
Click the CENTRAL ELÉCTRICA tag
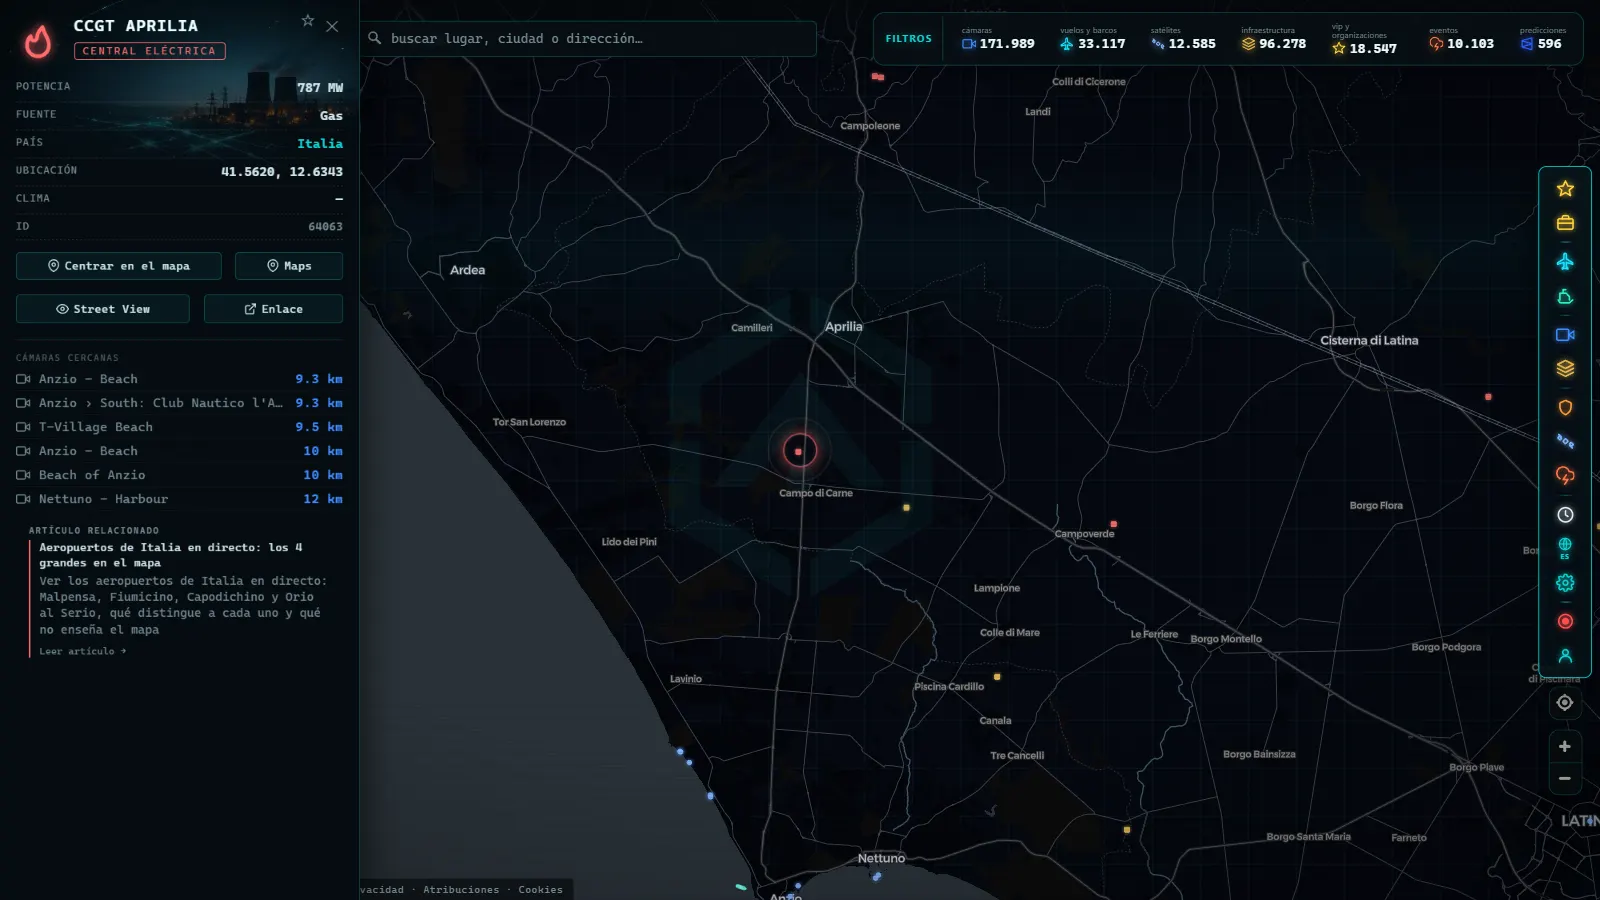tap(149, 51)
